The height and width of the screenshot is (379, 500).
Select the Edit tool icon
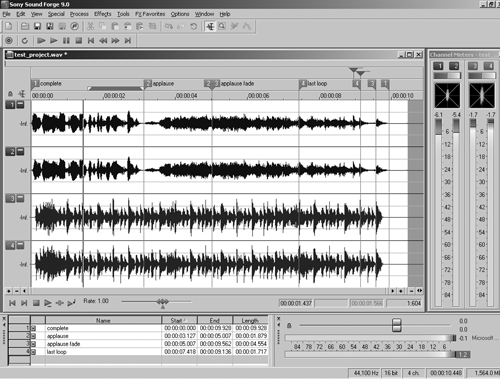point(210,26)
